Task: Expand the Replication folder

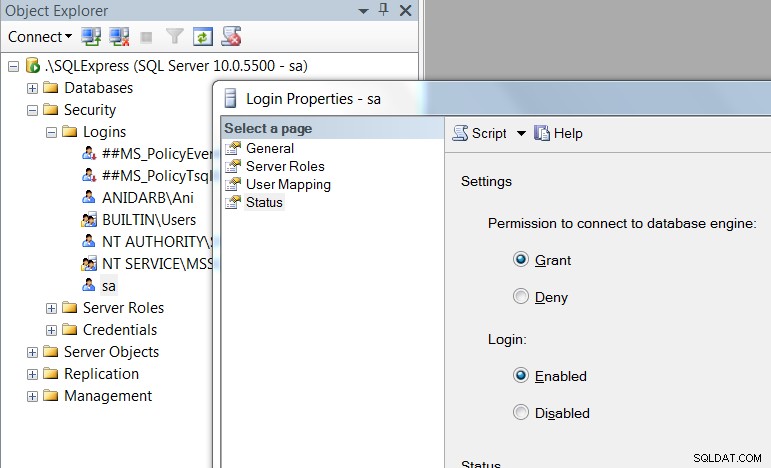Action: 32,375
